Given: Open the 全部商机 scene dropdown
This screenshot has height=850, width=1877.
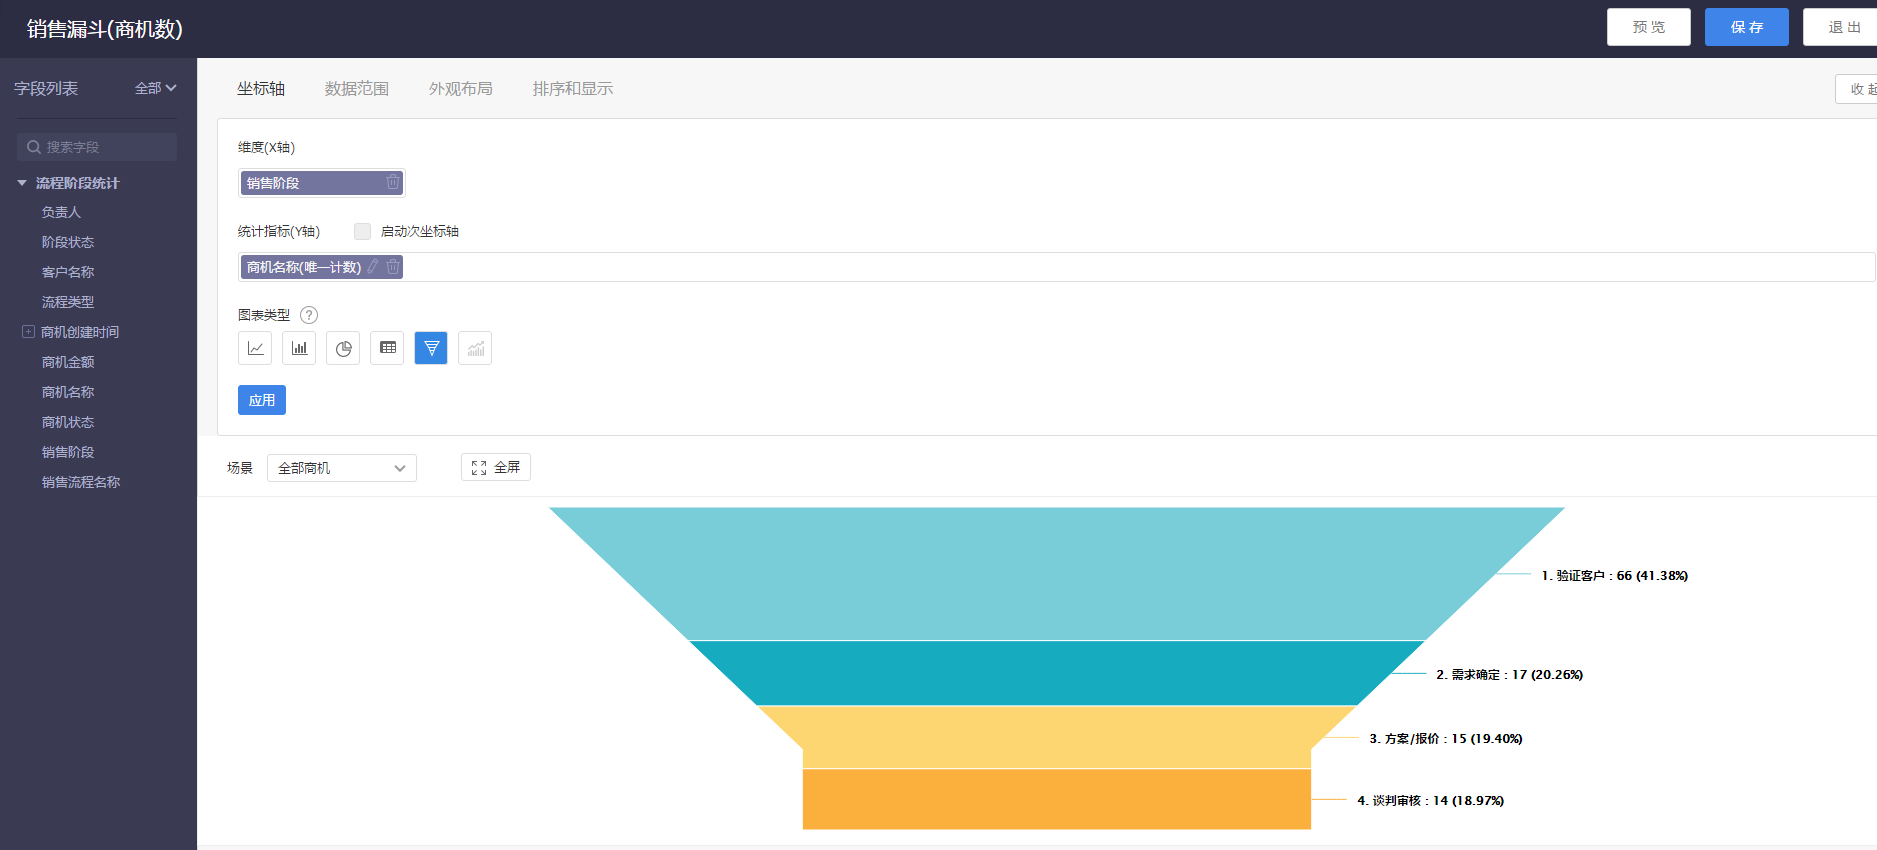Looking at the screenshot, I should tap(342, 468).
